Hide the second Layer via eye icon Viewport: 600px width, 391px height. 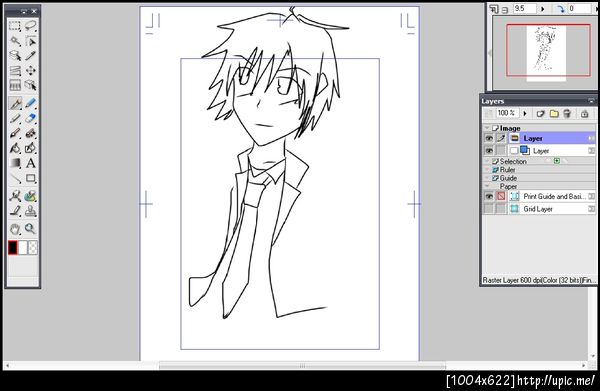point(489,150)
